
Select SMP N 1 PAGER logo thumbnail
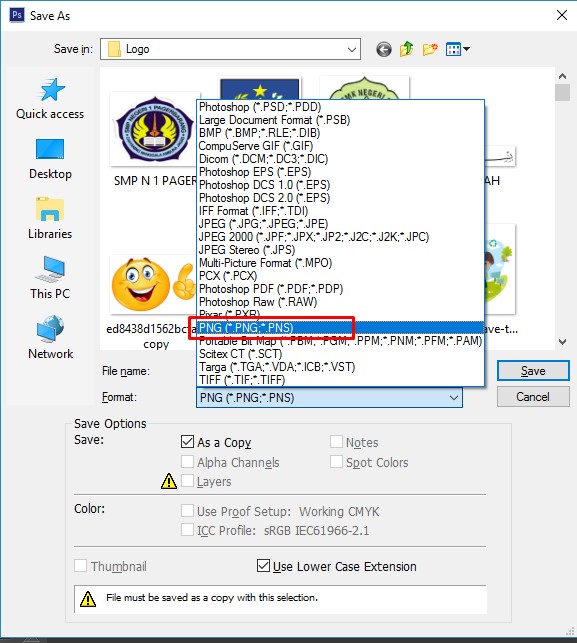[x=154, y=129]
